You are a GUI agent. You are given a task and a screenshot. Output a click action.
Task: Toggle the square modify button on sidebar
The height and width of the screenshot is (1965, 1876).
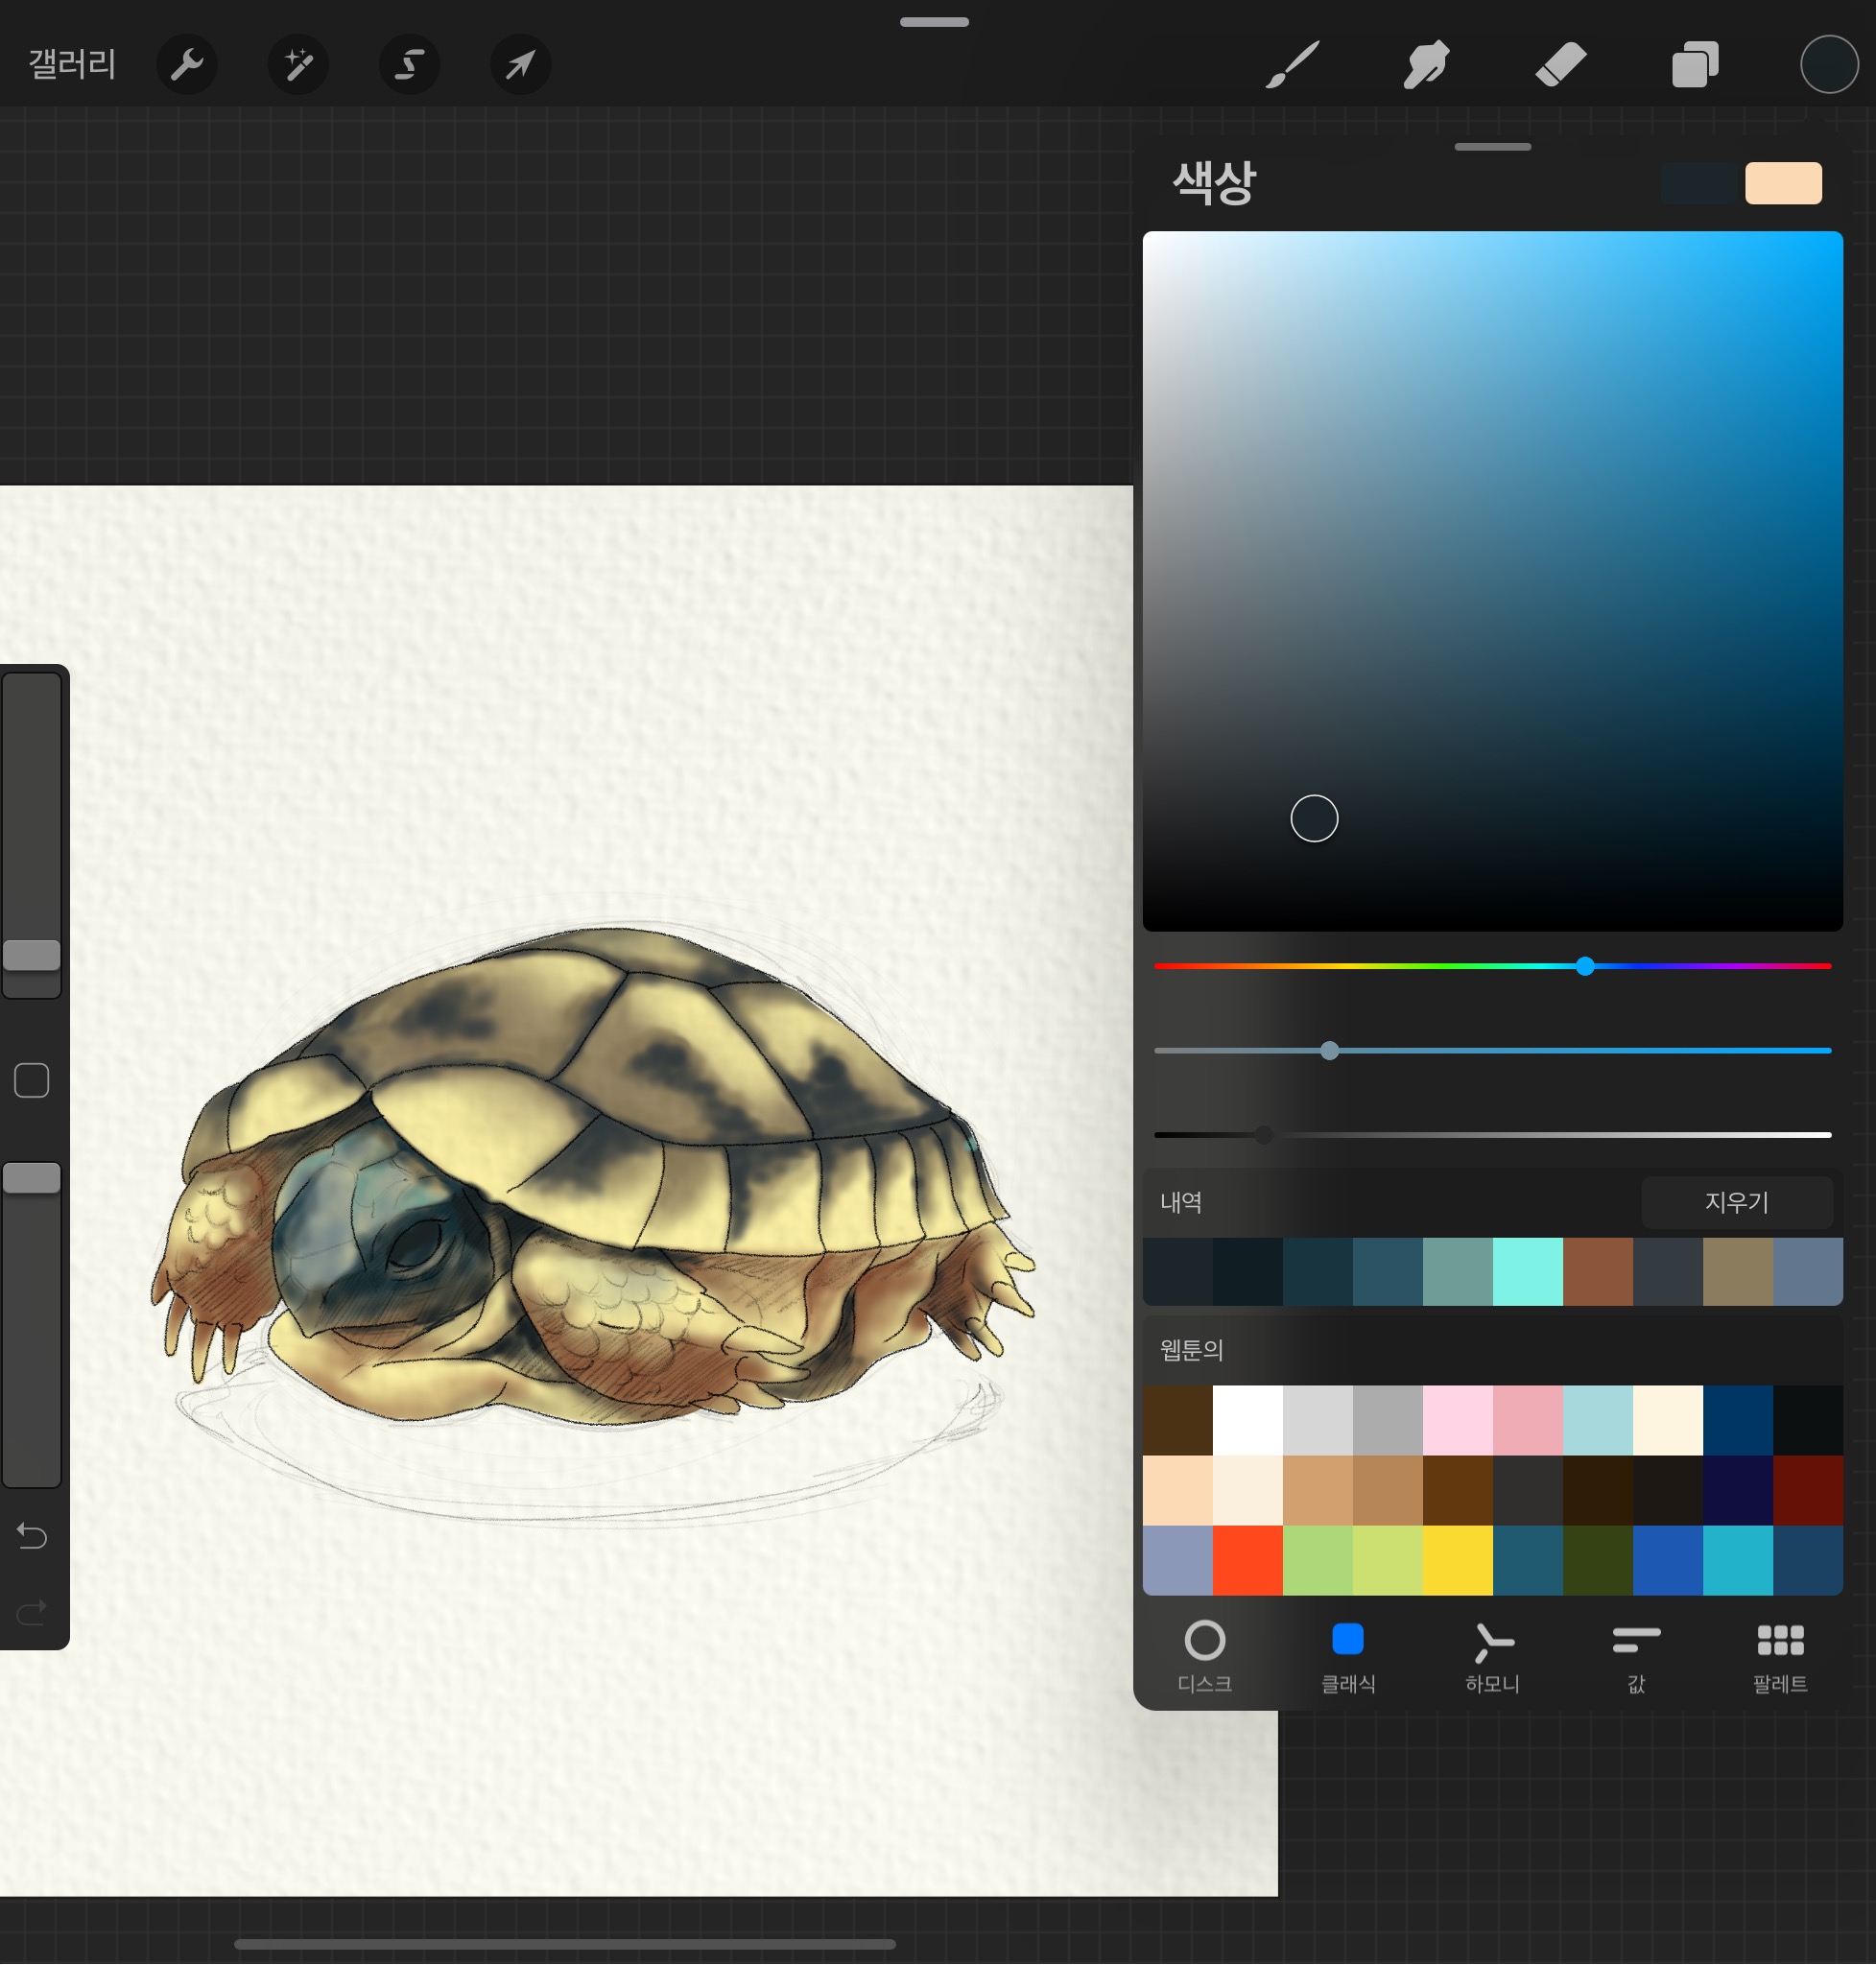[32, 1081]
